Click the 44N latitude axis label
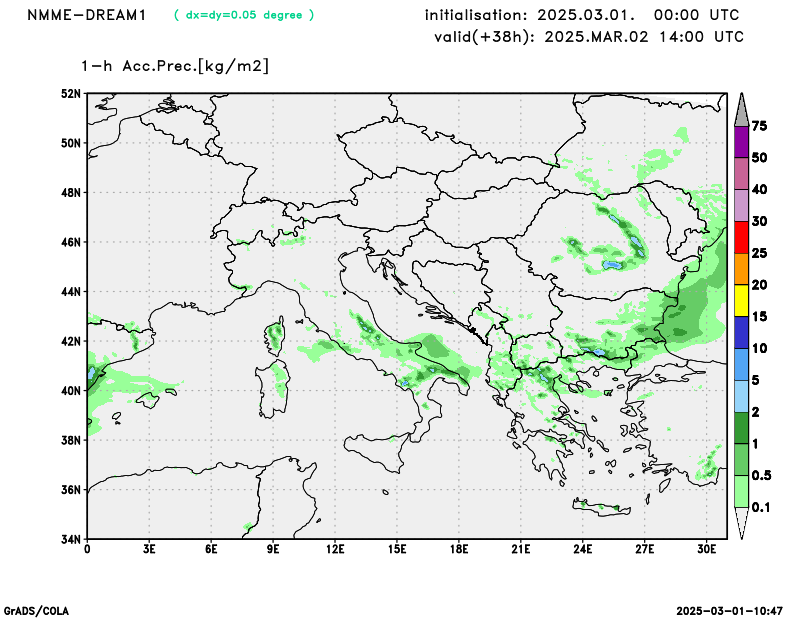The height and width of the screenshot is (618, 800). [x=71, y=292]
